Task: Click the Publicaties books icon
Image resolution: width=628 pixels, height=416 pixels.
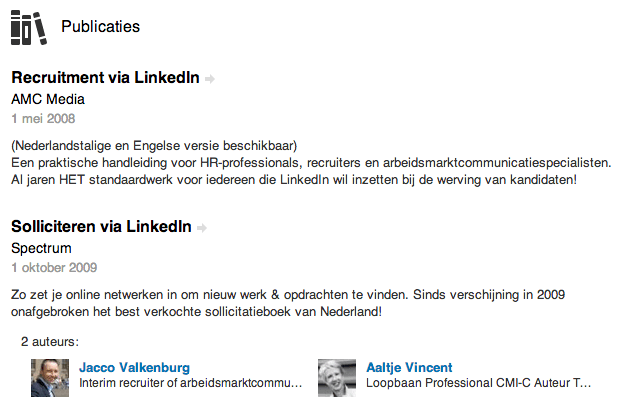Action: pyautogui.click(x=28, y=27)
